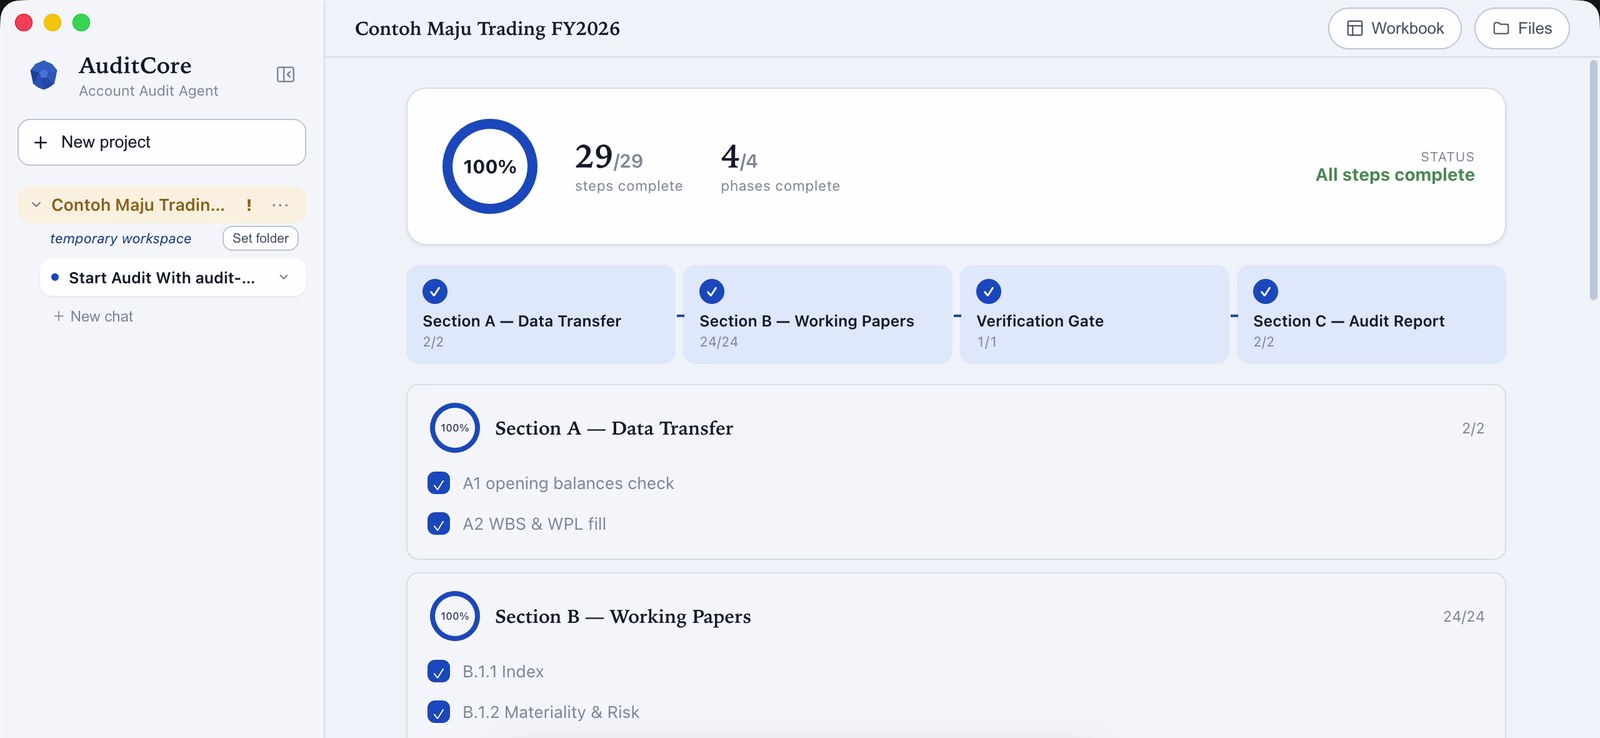Uncheck the A1 opening balances check box
Screen dimensions: 1600x738
(x=438, y=483)
